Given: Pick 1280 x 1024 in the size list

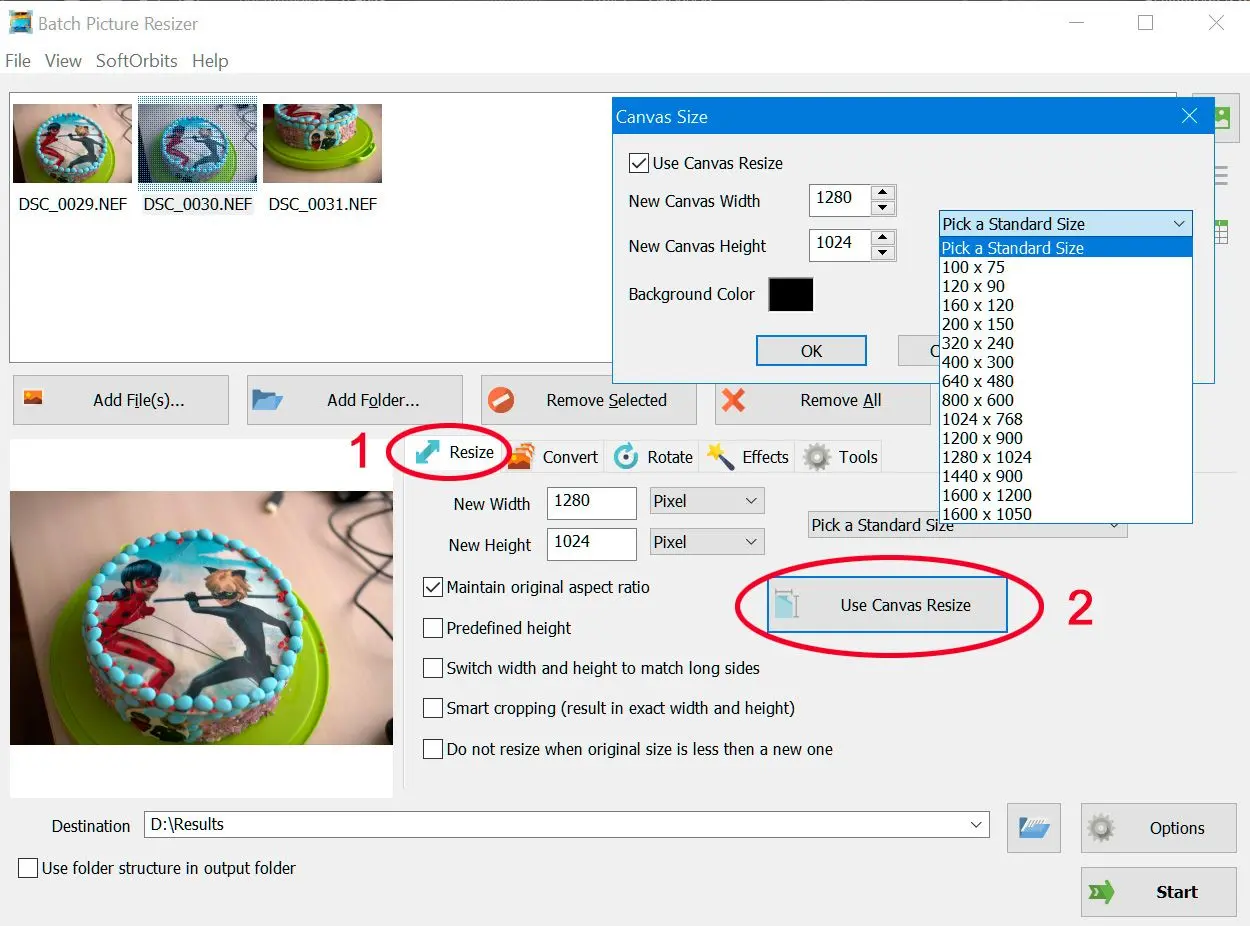Looking at the screenshot, I should click(1066, 457).
